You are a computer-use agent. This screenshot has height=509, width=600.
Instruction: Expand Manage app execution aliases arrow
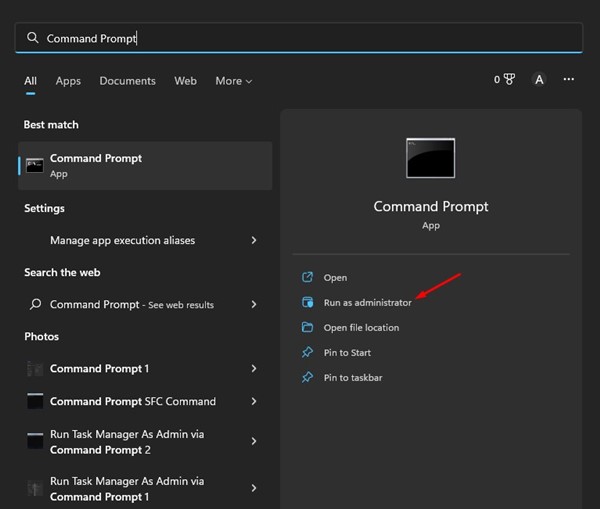coord(254,241)
